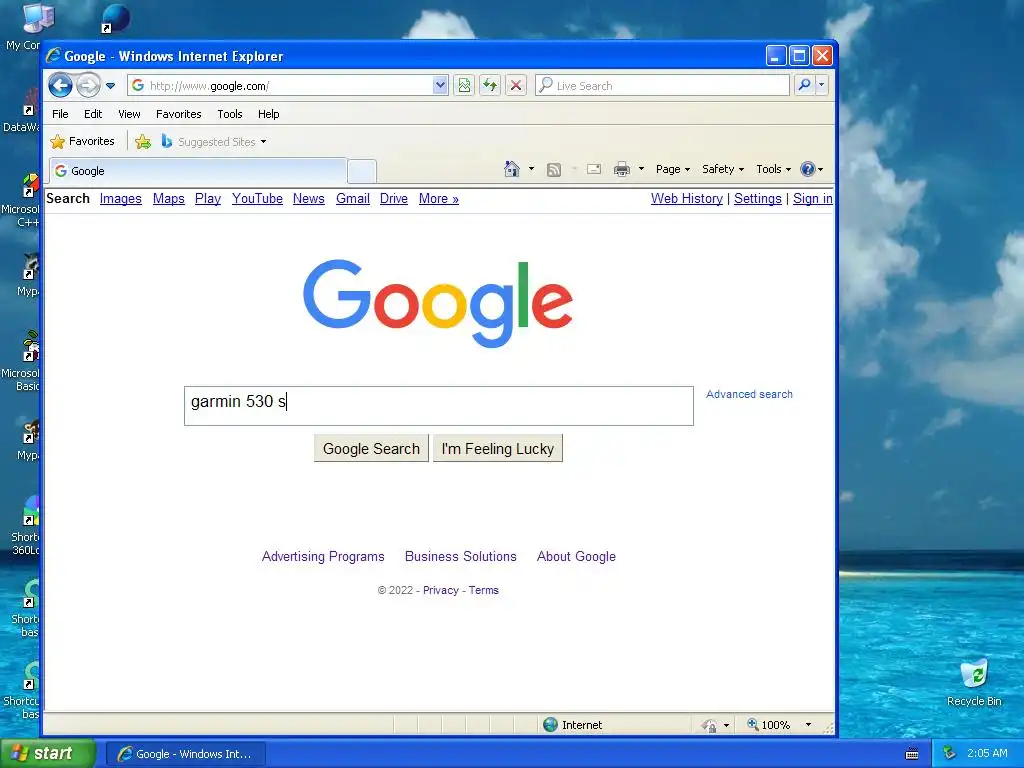Open the Privacy link

click(441, 590)
